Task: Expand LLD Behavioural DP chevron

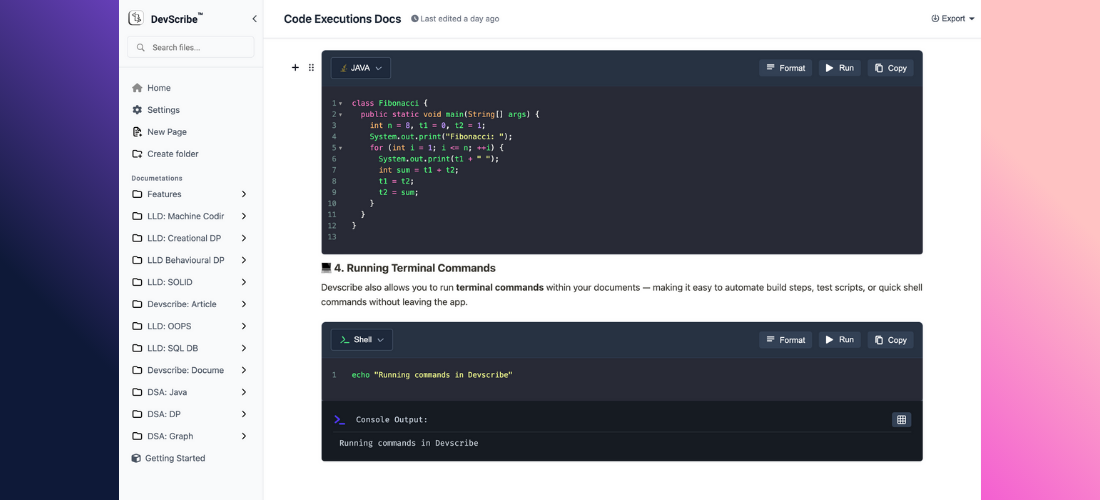Action: pos(244,259)
